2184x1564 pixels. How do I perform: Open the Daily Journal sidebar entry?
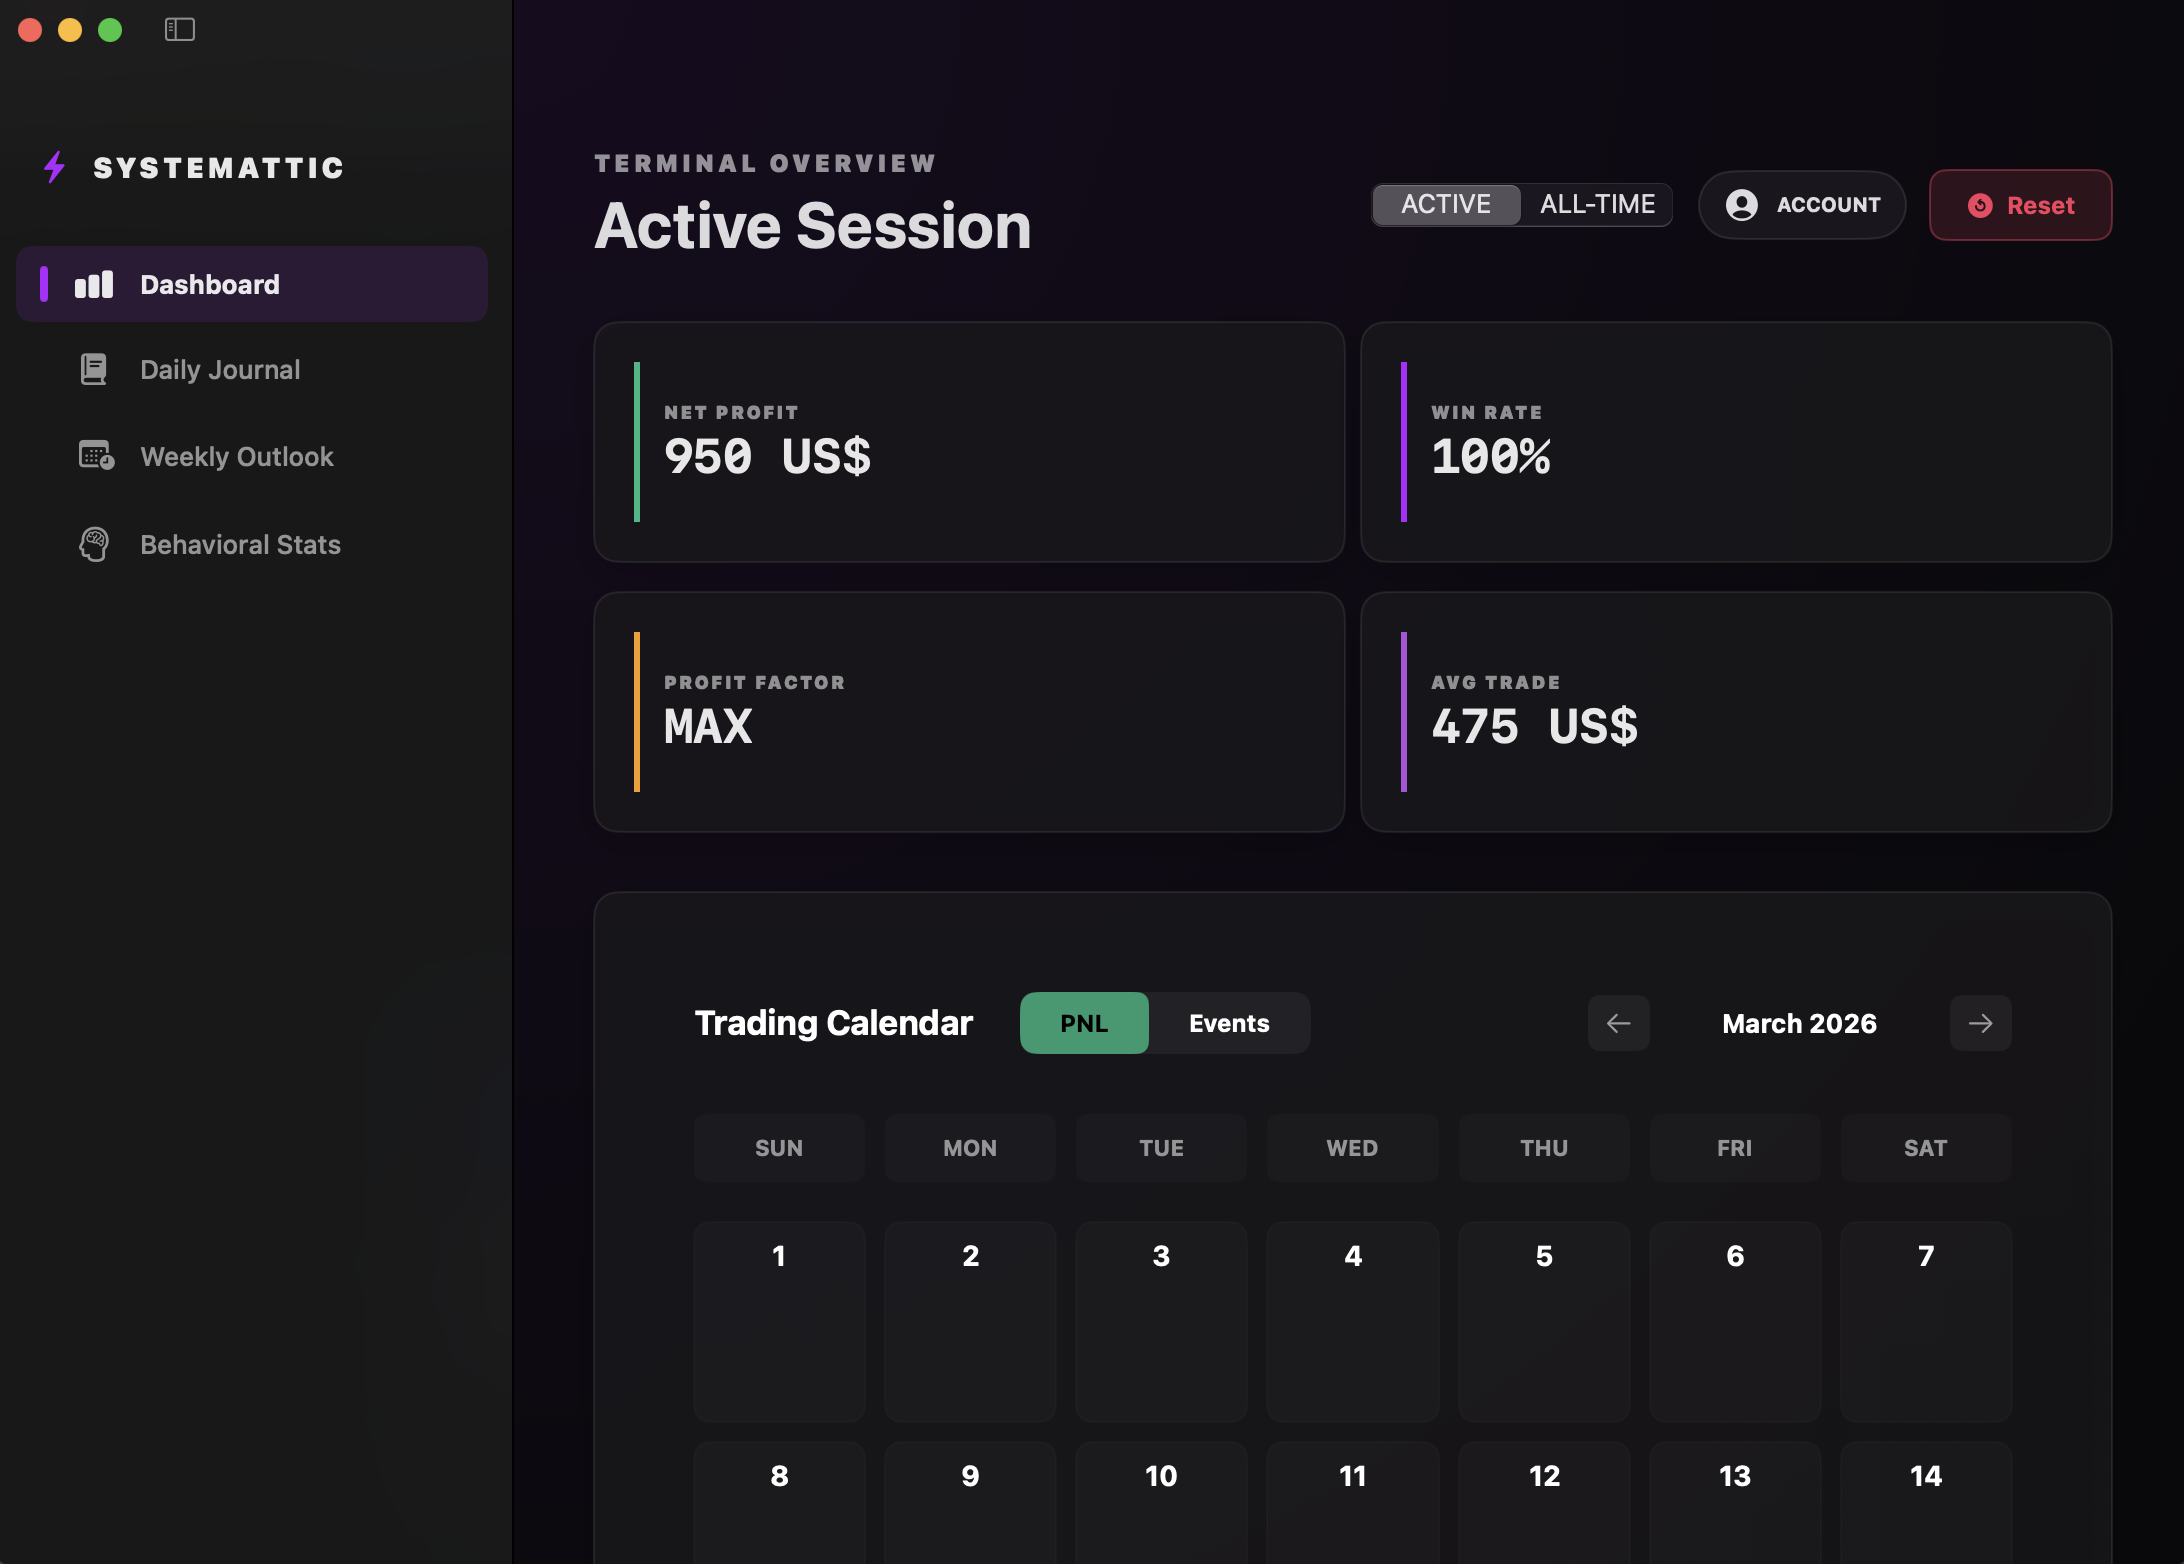[219, 369]
